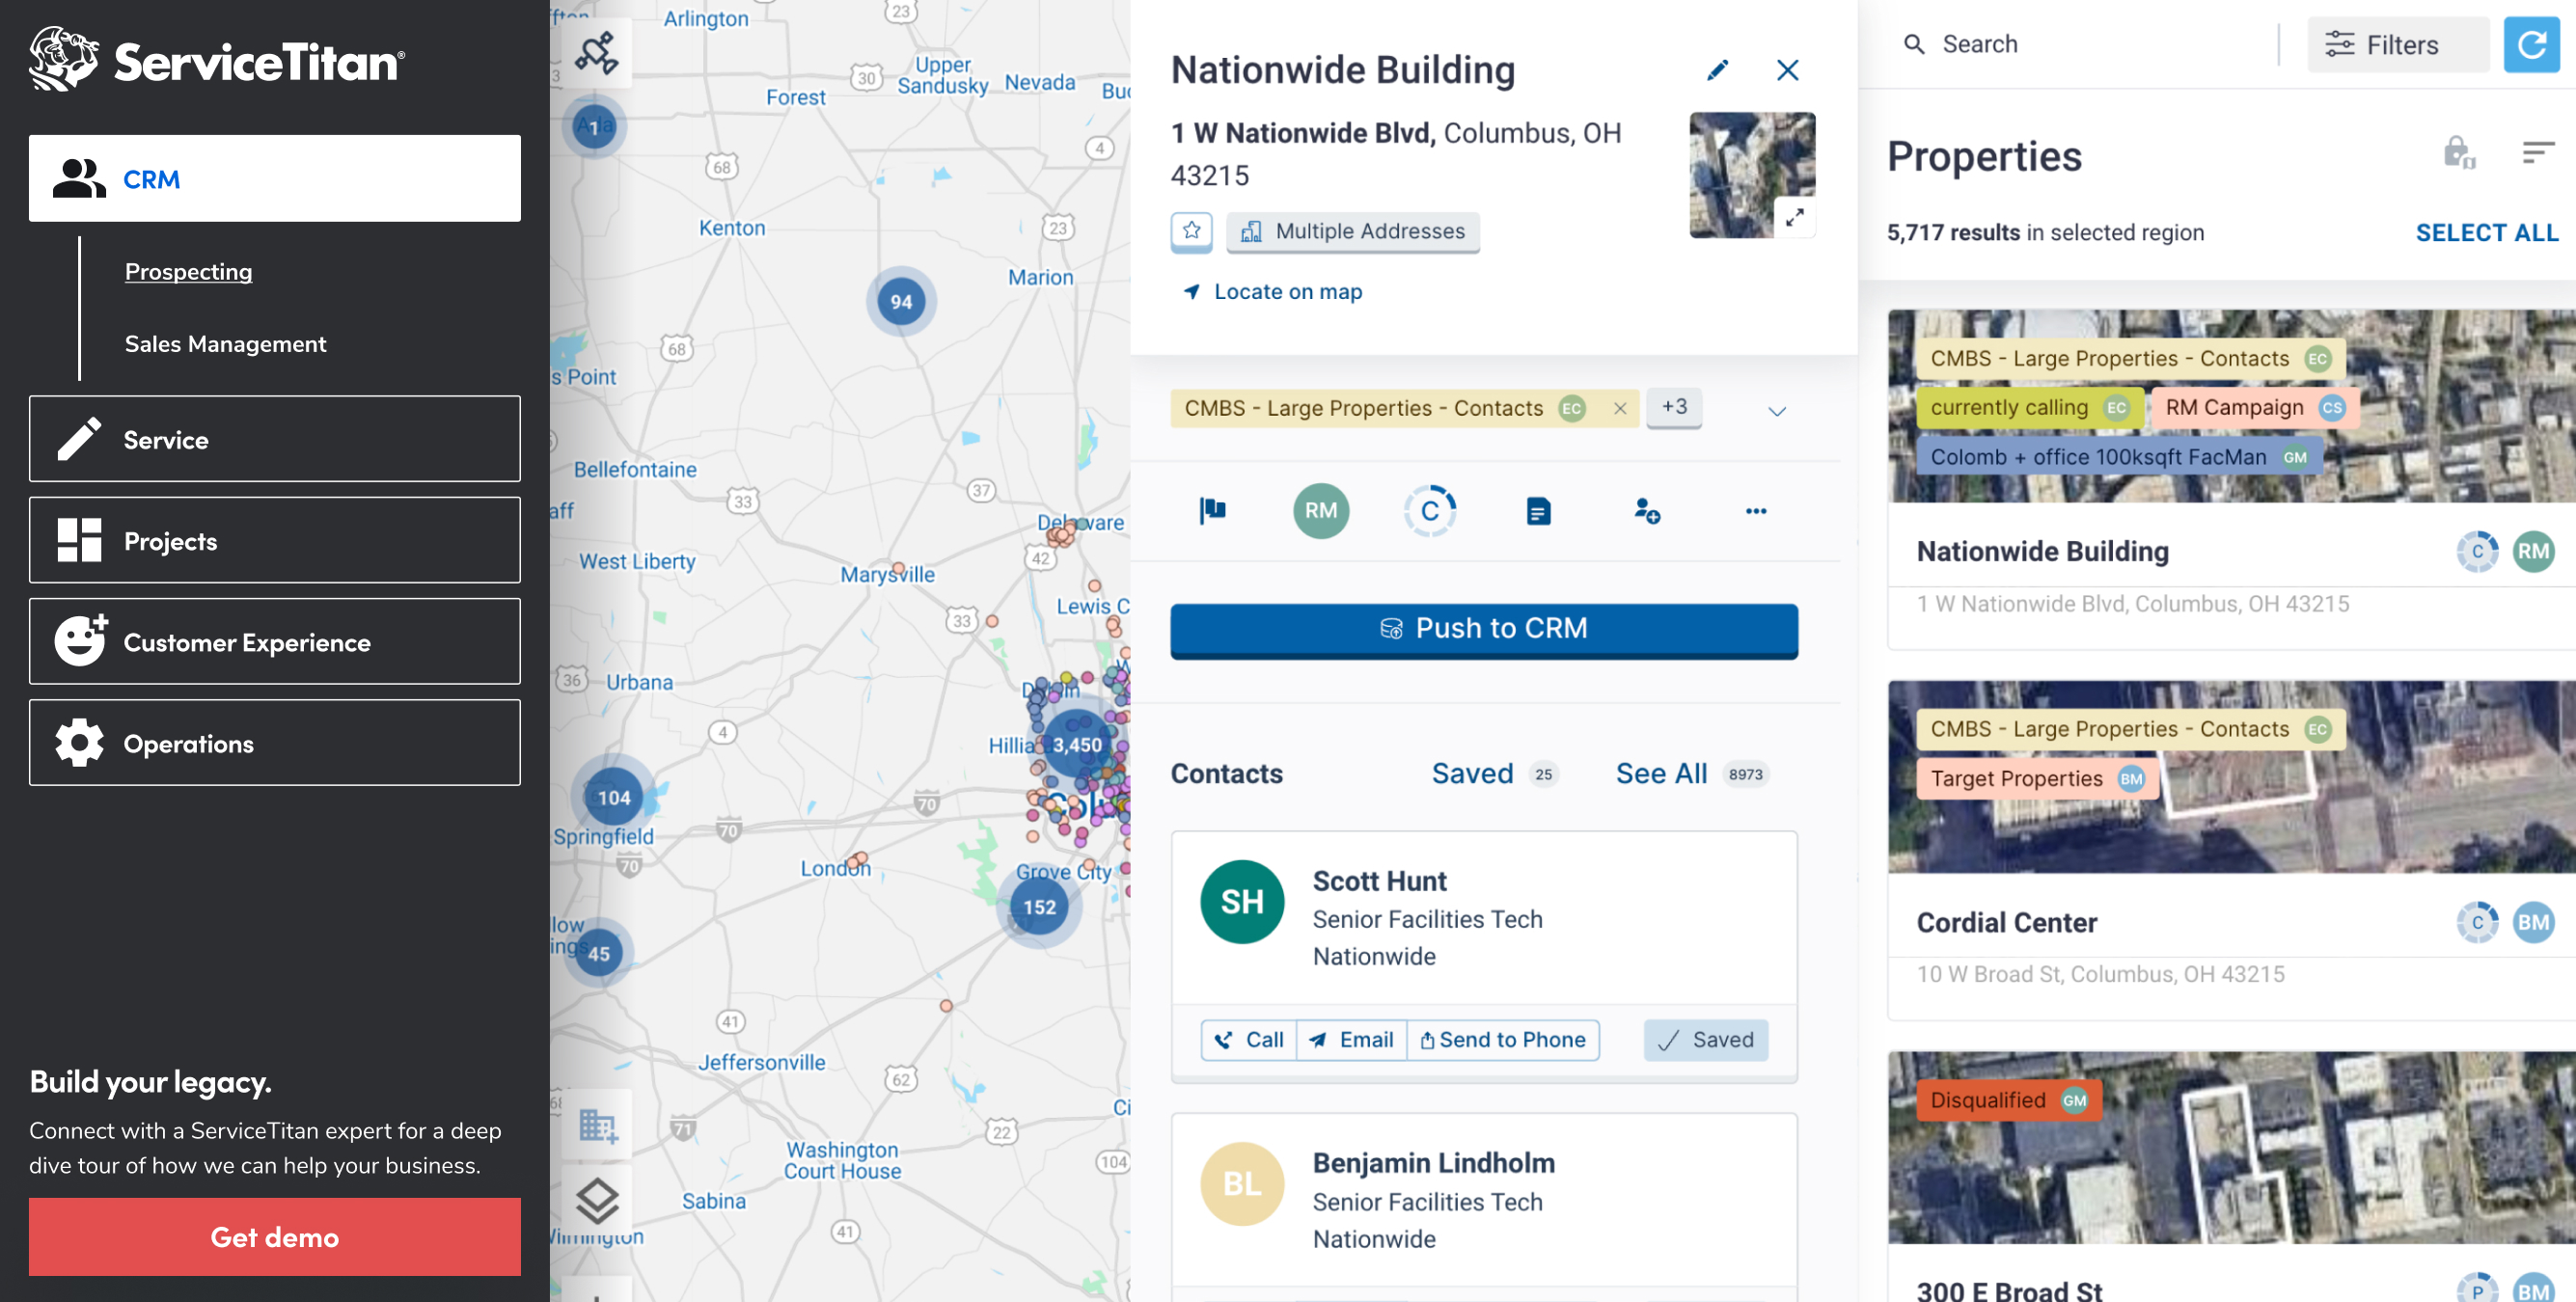Screen dimensions: 2576x1302
Task: Remove the CMBS Large Properties Contacts tag
Action: click(x=1620, y=408)
